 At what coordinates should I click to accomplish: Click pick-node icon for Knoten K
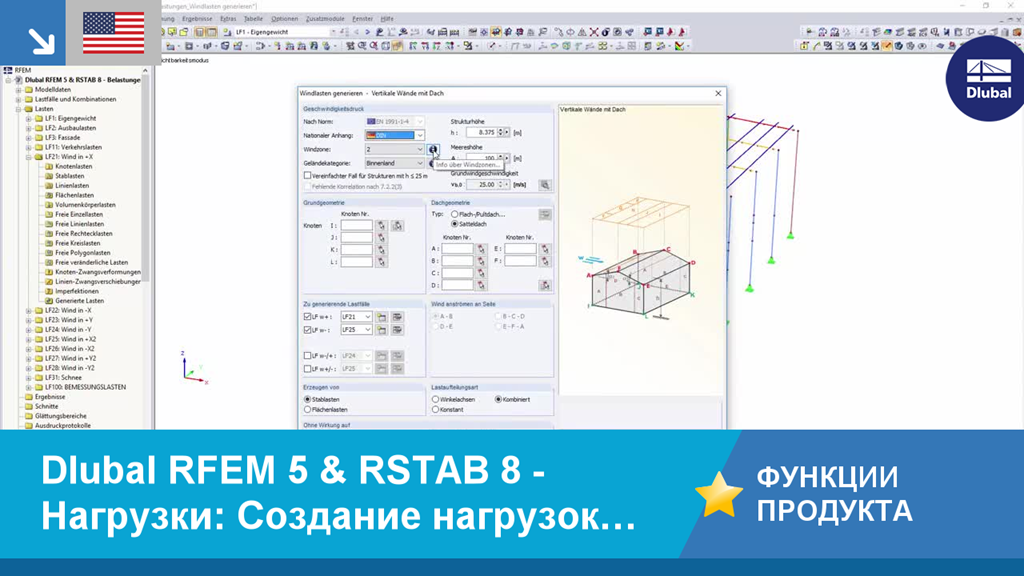tap(381, 249)
